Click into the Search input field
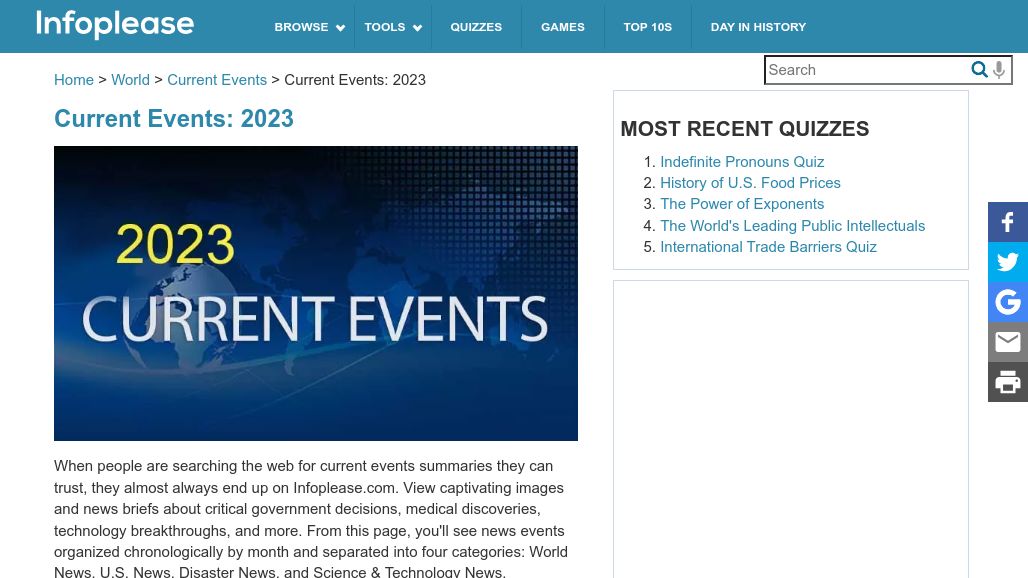The width and height of the screenshot is (1028, 578). [x=865, y=70]
